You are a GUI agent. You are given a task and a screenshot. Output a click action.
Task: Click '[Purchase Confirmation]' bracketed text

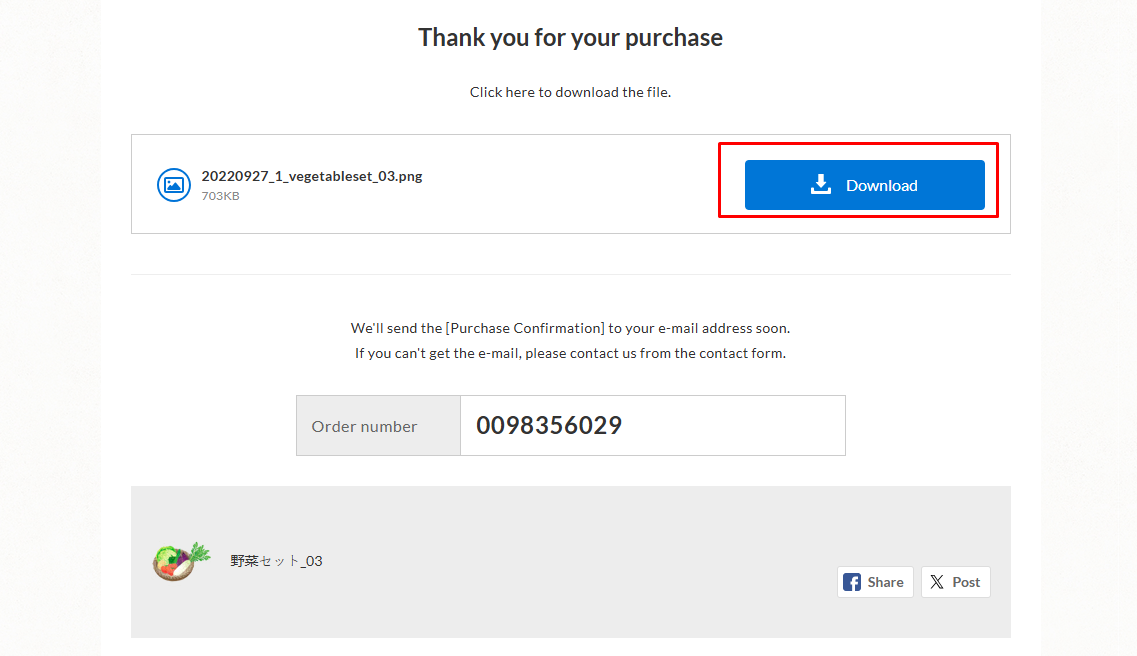click(525, 328)
